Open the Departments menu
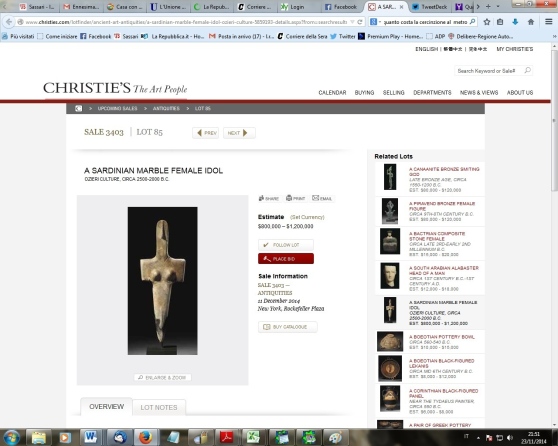This screenshot has height=446, width=558. (x=432, y=93)
